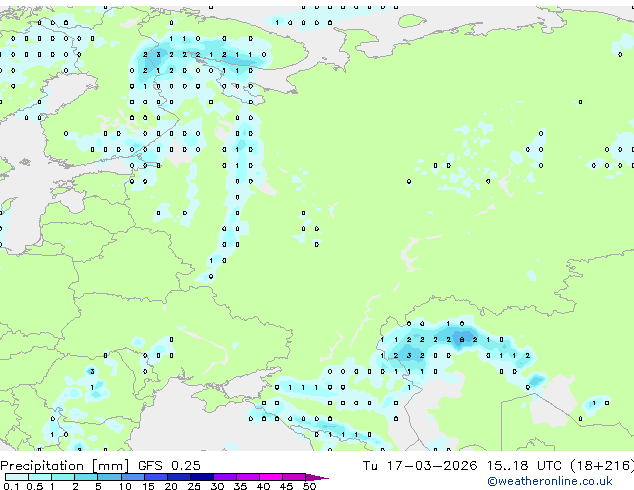634x490 pixels.
Task: Click the purple arrow at legend end
Action: (317, 477)
